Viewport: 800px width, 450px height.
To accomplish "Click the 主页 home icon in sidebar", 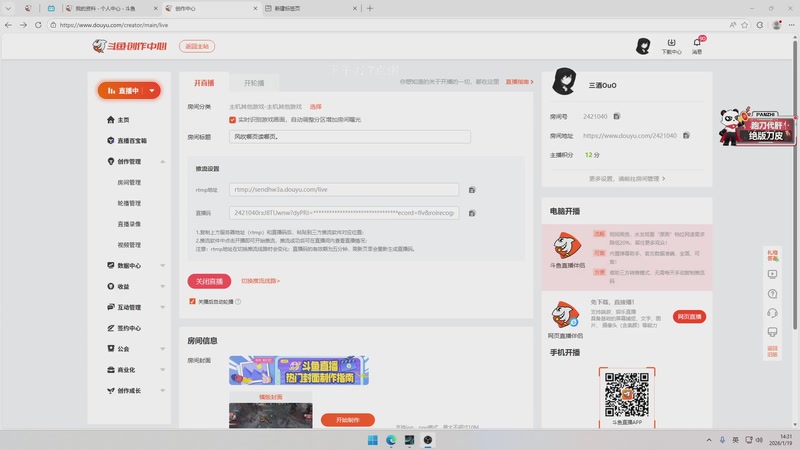I will tap(111, 119).
